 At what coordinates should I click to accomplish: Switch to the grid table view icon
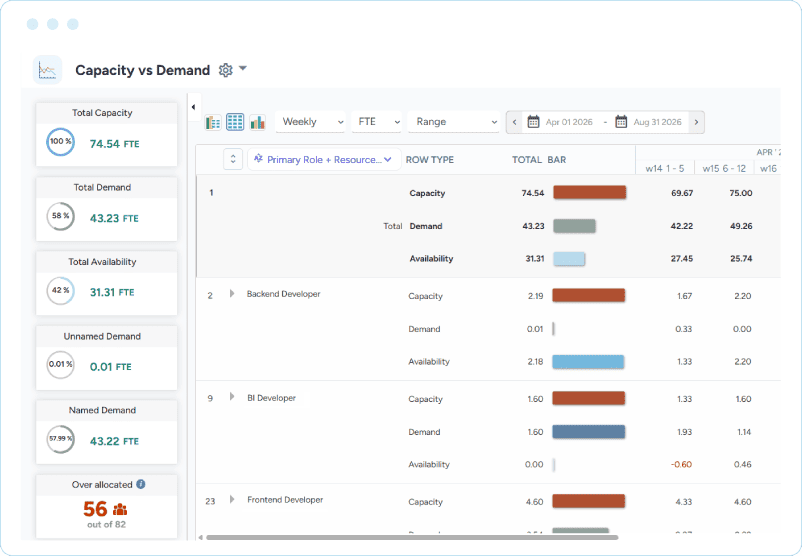click(235, 122)
